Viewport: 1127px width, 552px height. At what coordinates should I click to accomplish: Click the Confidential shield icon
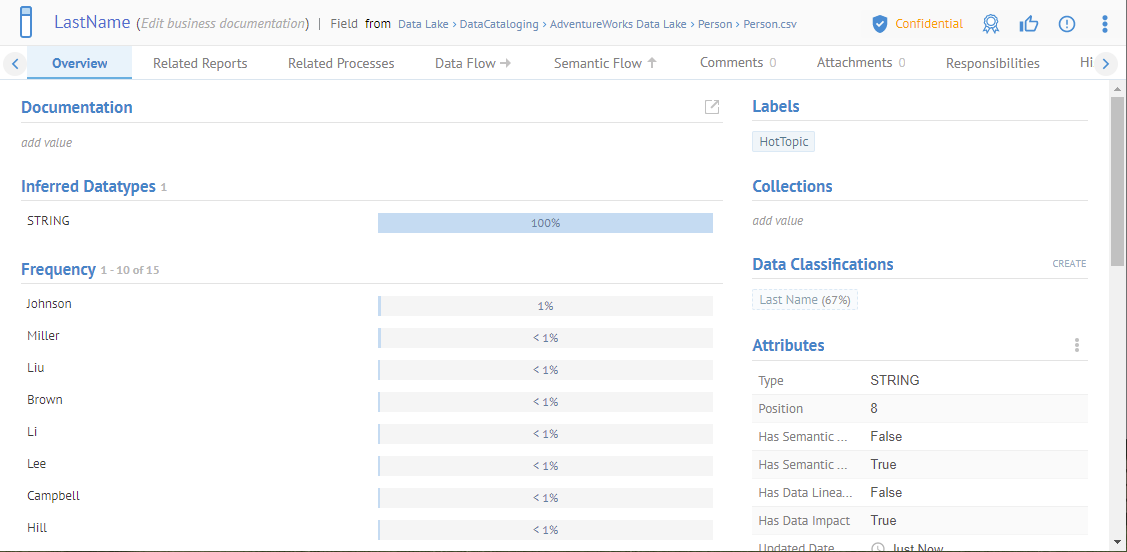tap(880, 24)
